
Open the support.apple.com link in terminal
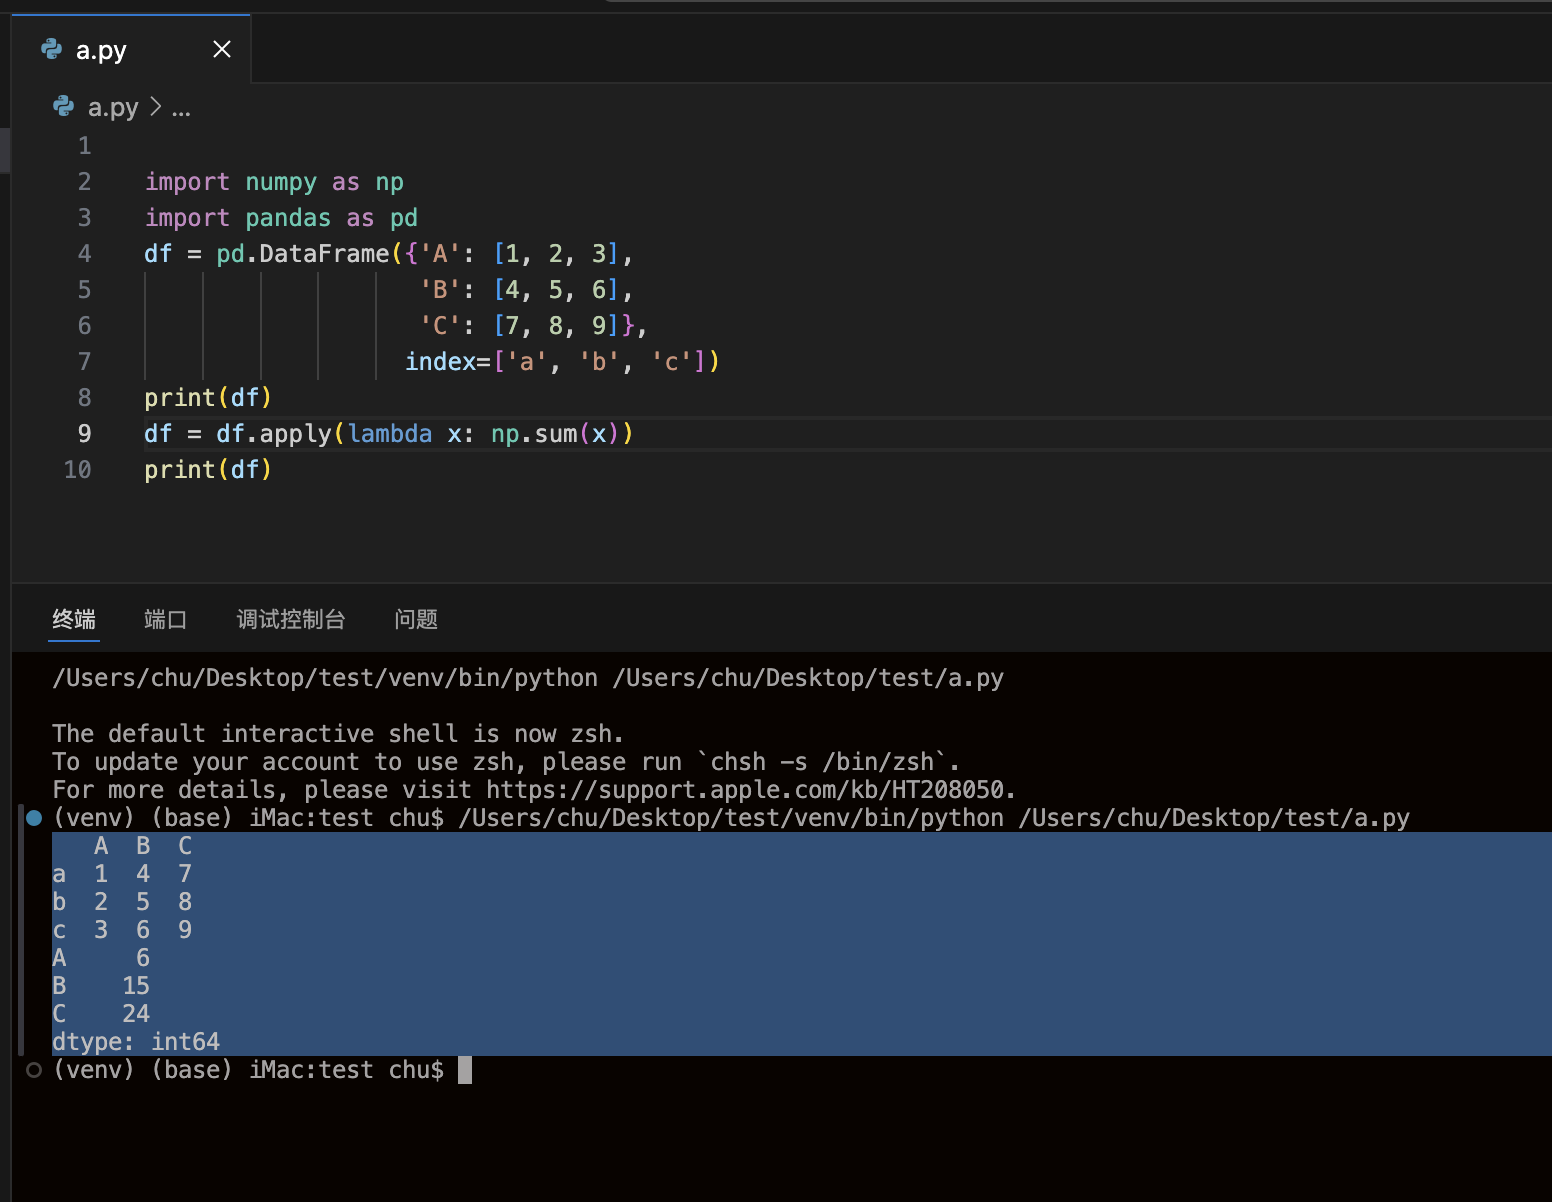click(x=745, y=790)
